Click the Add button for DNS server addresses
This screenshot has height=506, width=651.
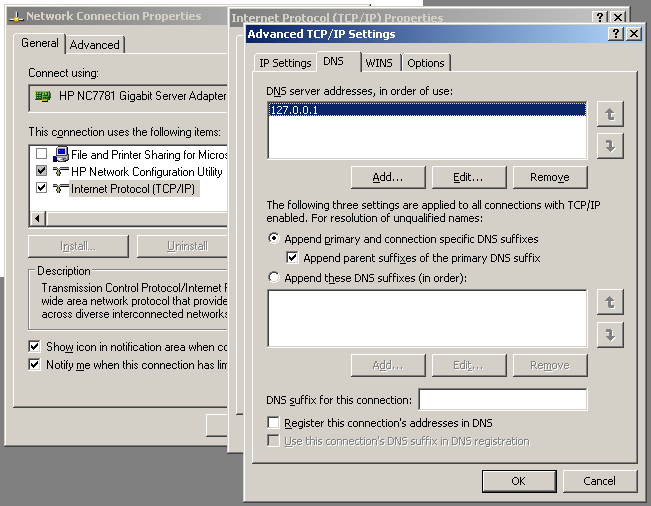[387, 177]
